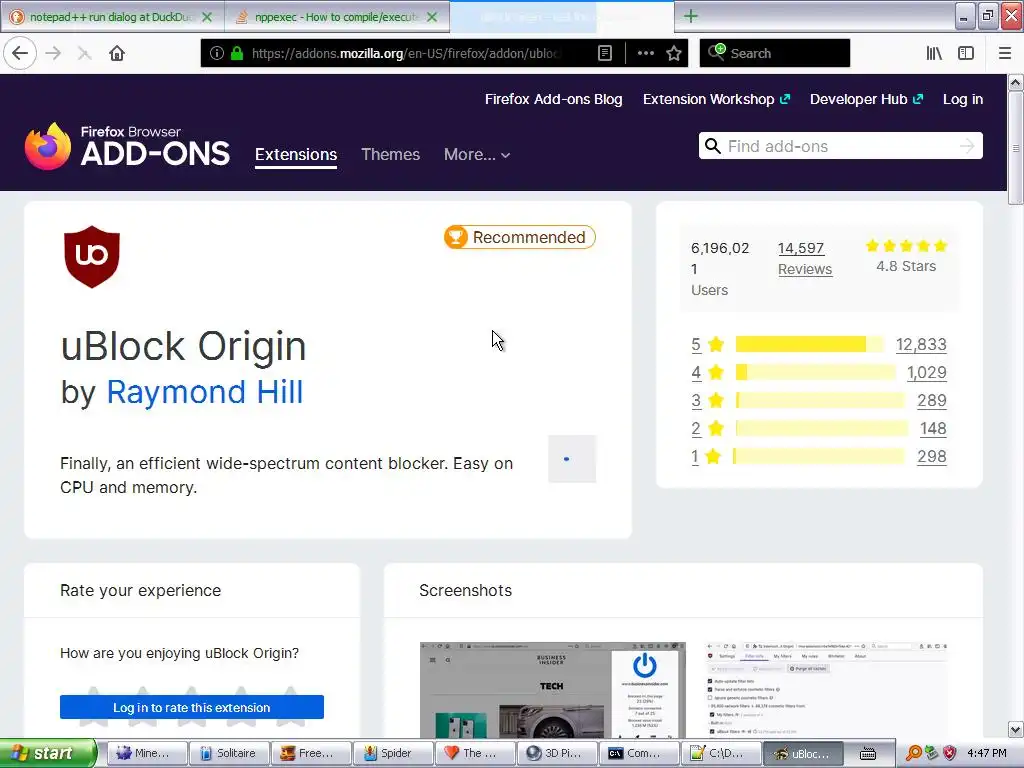Open a new tab with plus icon
This screenshot has height=768, width=1024.
tap(690, 16)
